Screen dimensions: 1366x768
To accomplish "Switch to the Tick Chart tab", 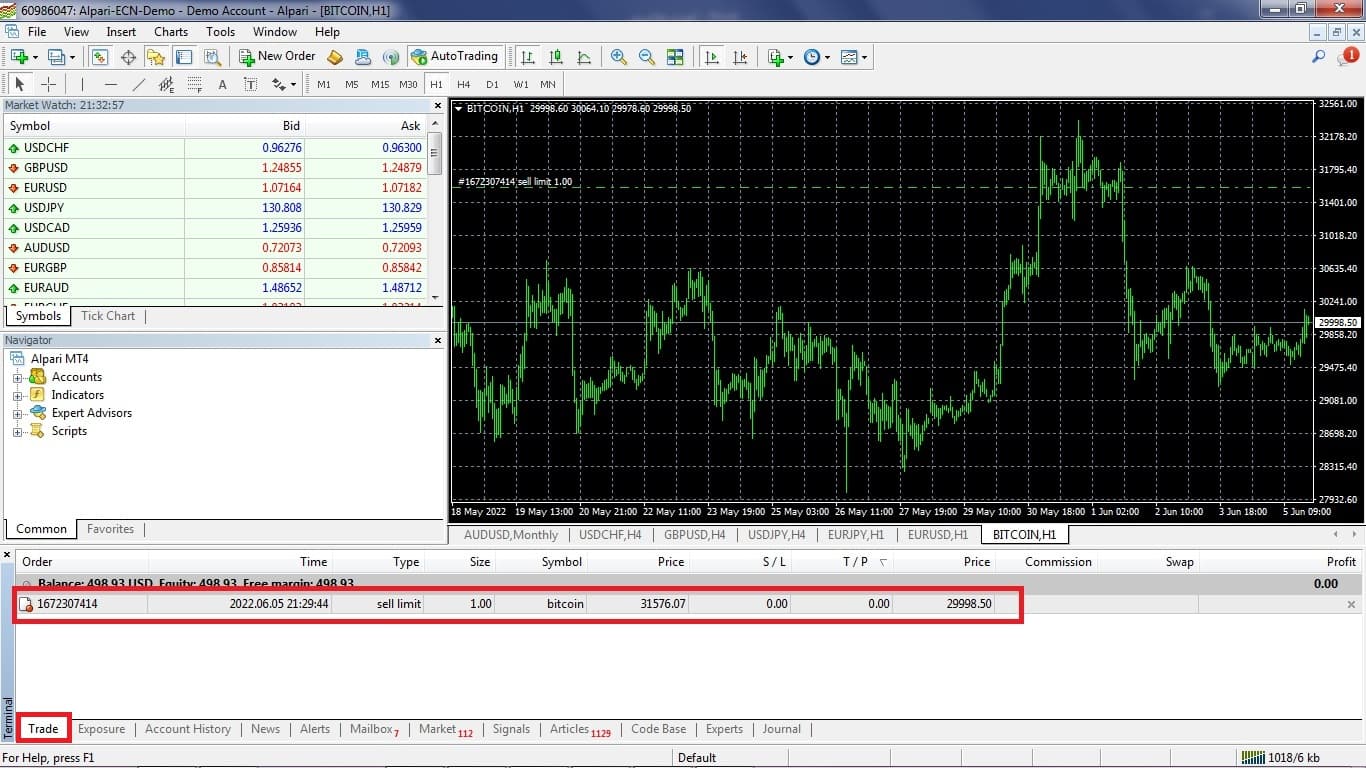I will point(108,316).
